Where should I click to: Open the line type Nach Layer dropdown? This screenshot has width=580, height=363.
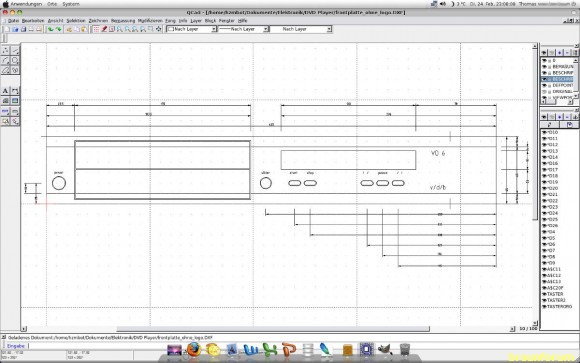[301, 29]
